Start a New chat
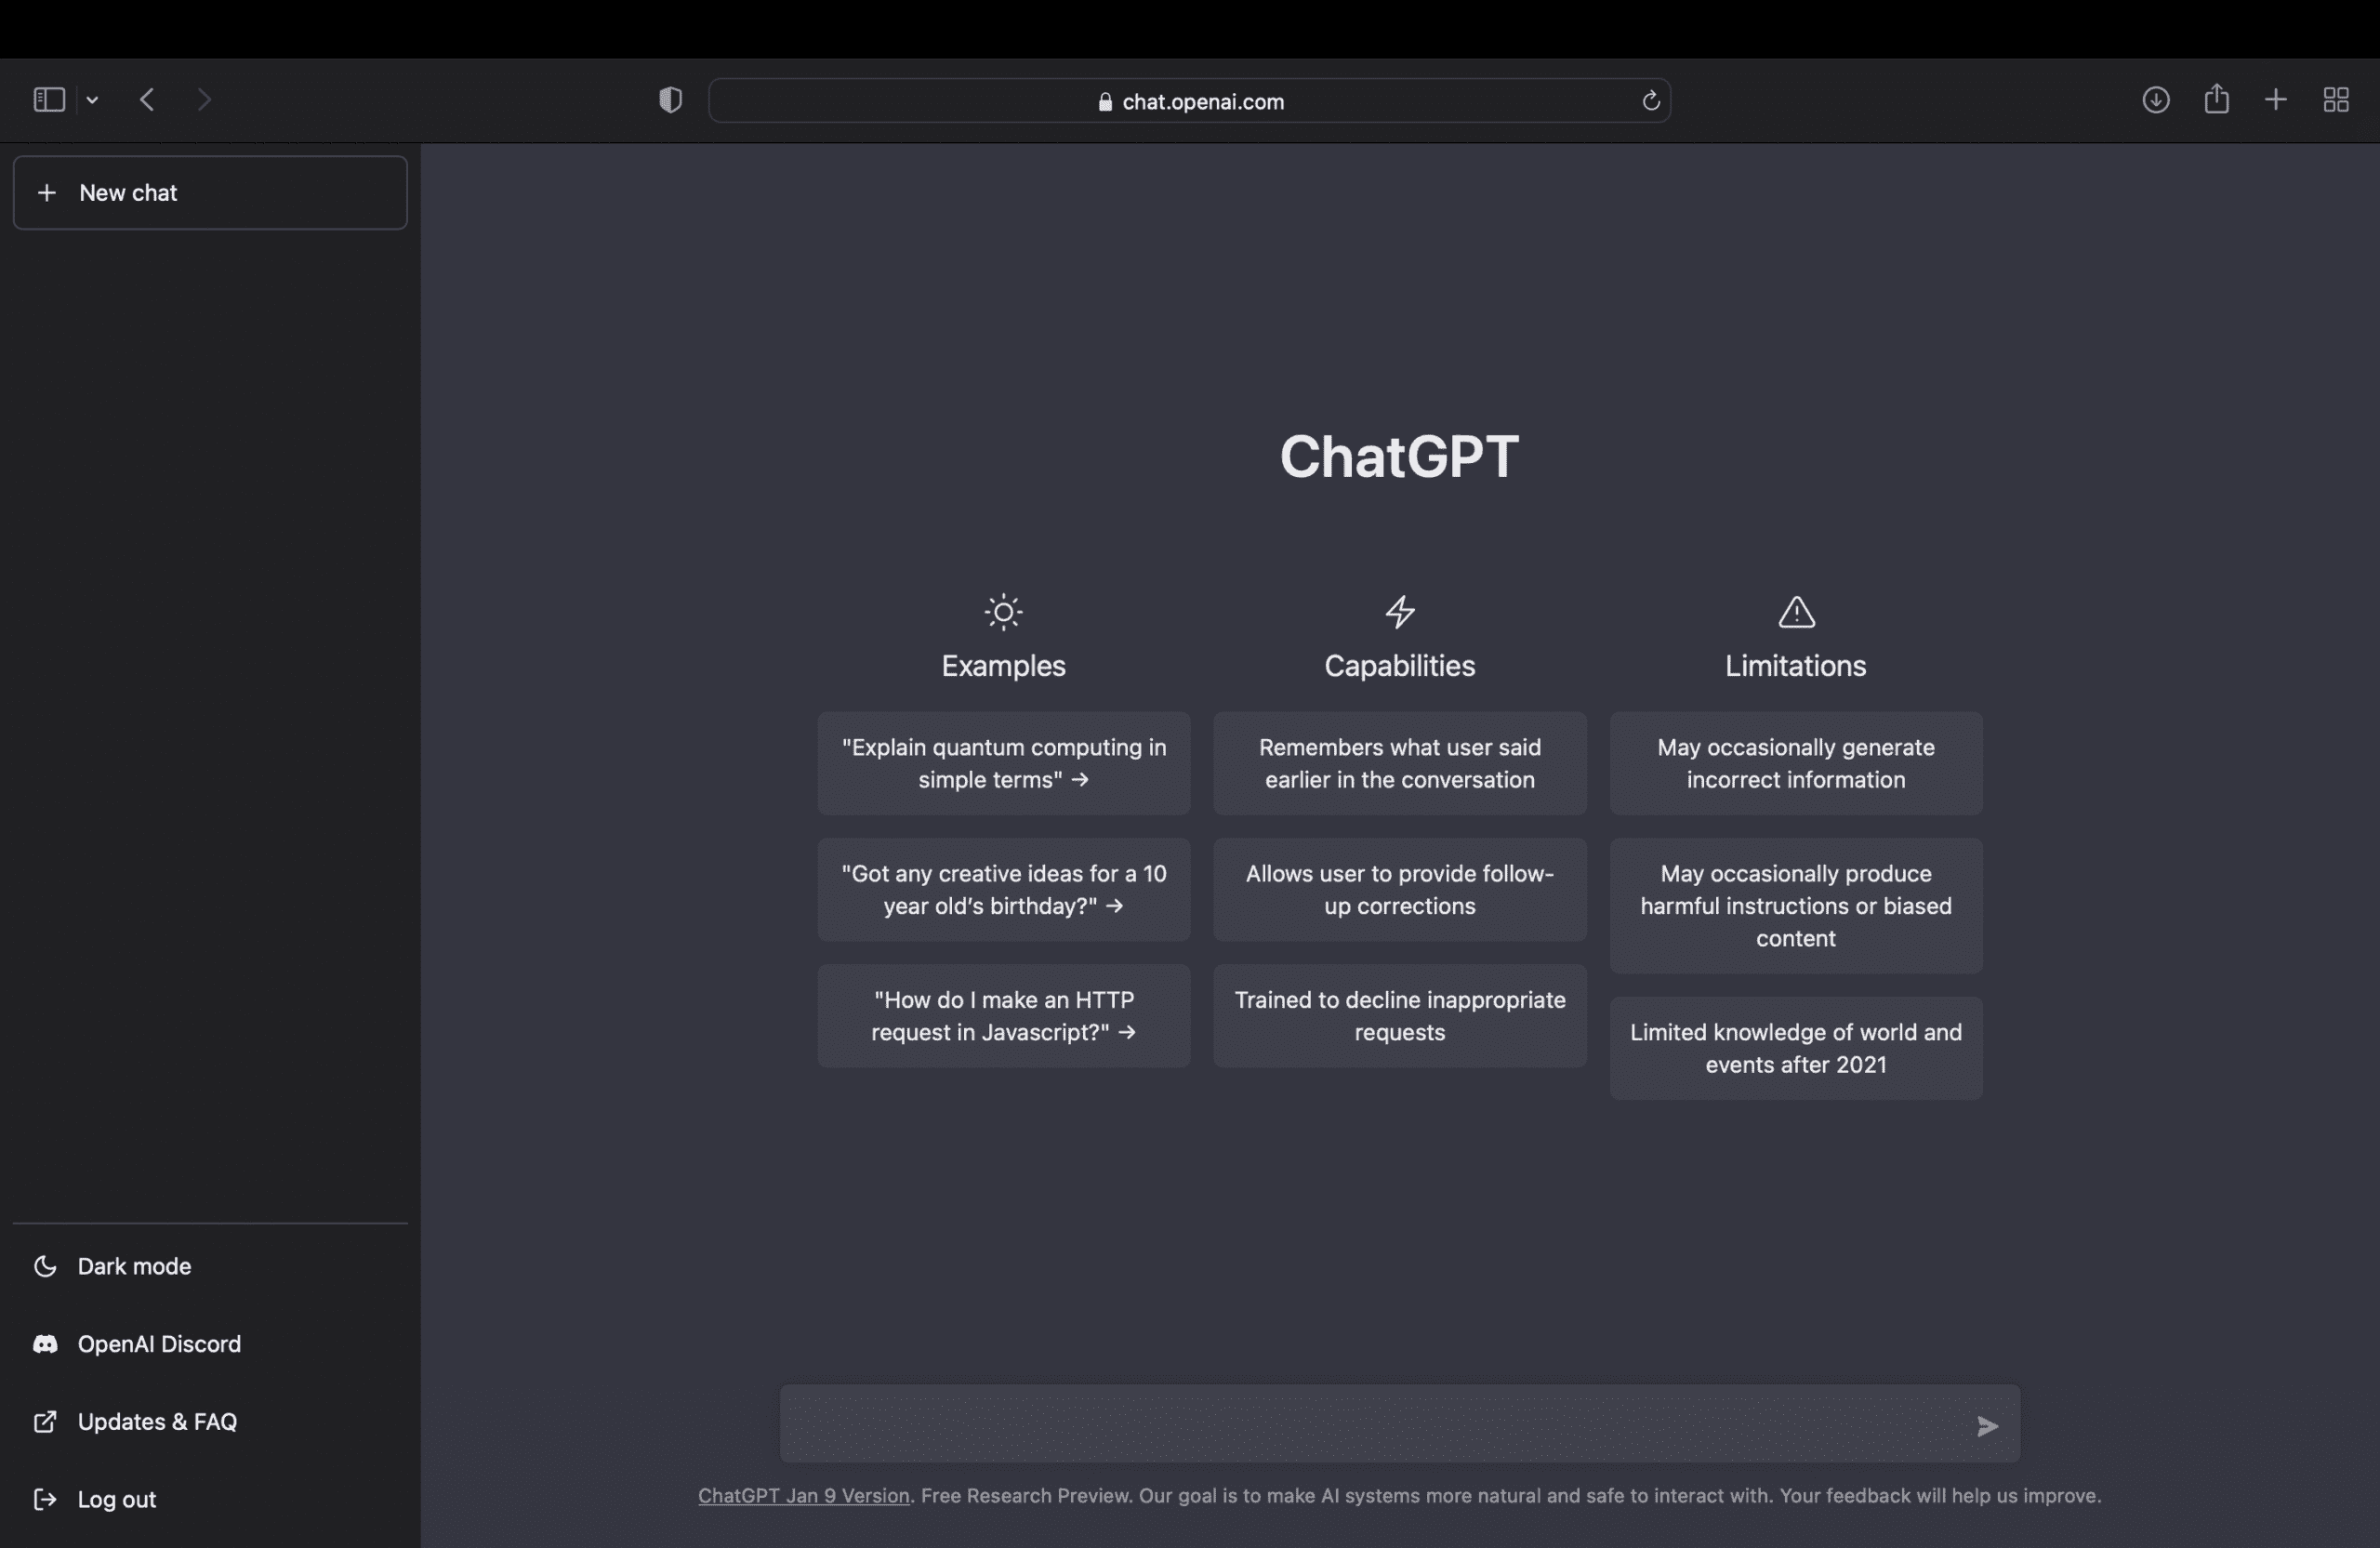 (210, 193)
